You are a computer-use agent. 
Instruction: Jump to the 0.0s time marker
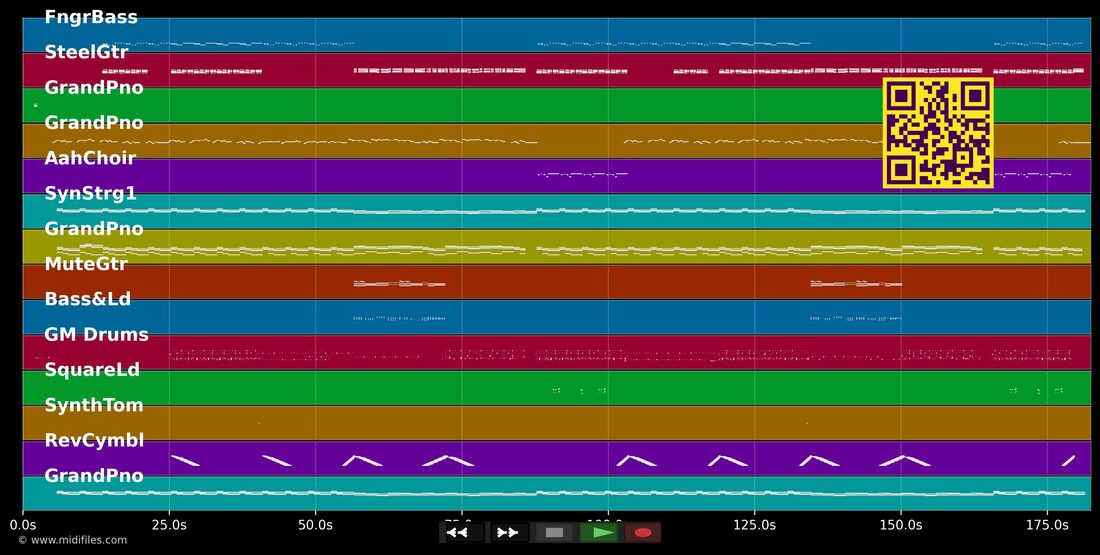point(22,524)
